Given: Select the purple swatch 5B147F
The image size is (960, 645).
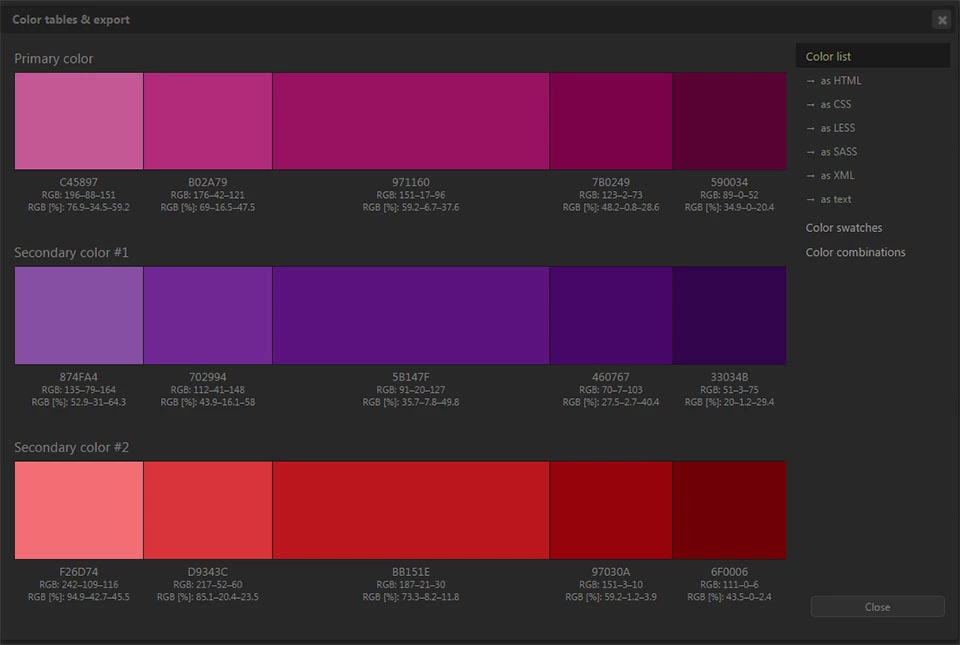Looking at the screenshot, I should 410,315.
